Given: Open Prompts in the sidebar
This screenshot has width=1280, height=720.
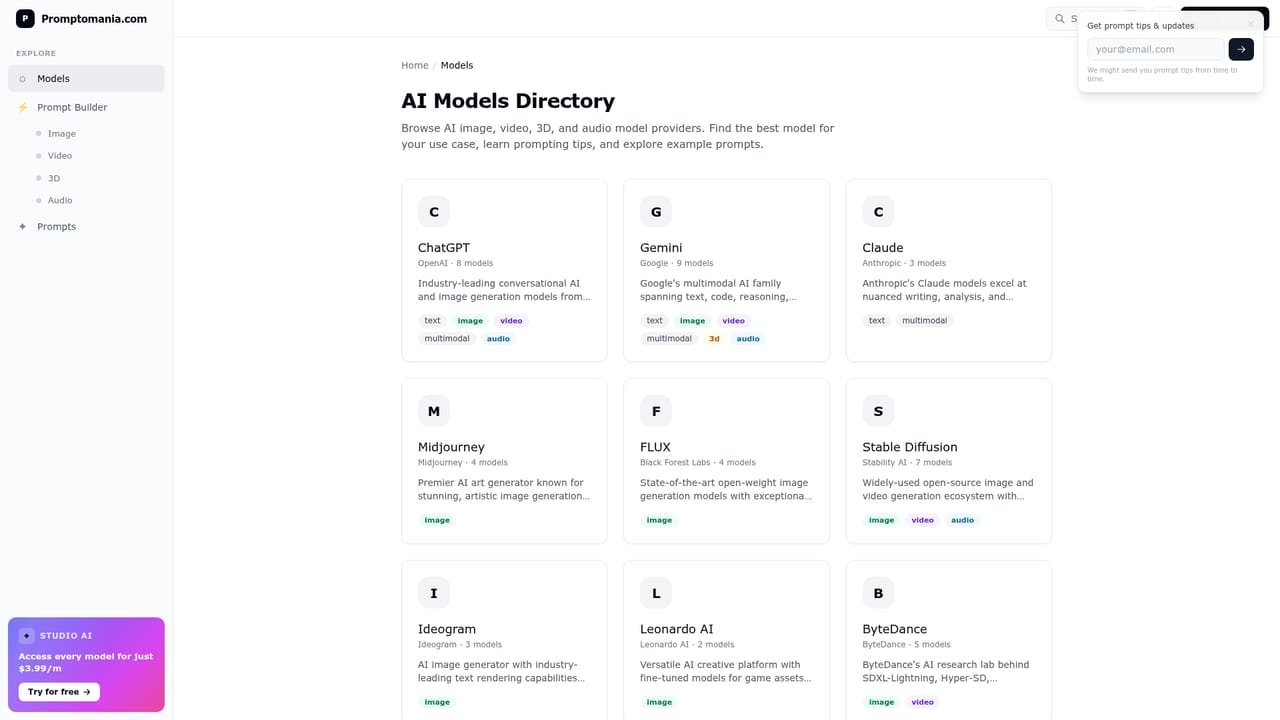Looking at the screenshot, I should click(x=86, y=226).
